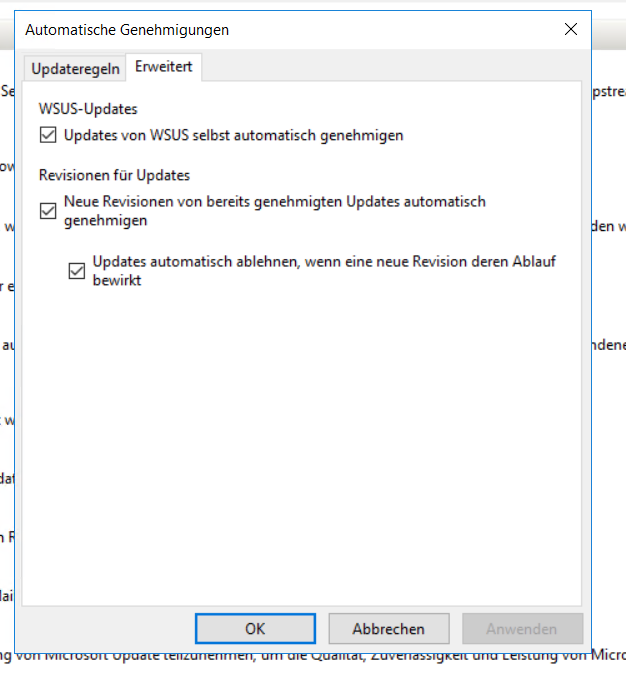This screenshot has height=675, width=626.
Task: Uncheck 'Neue Revisionen von bereits genehmigten Updates' checkbox
Action: [48, 211]
